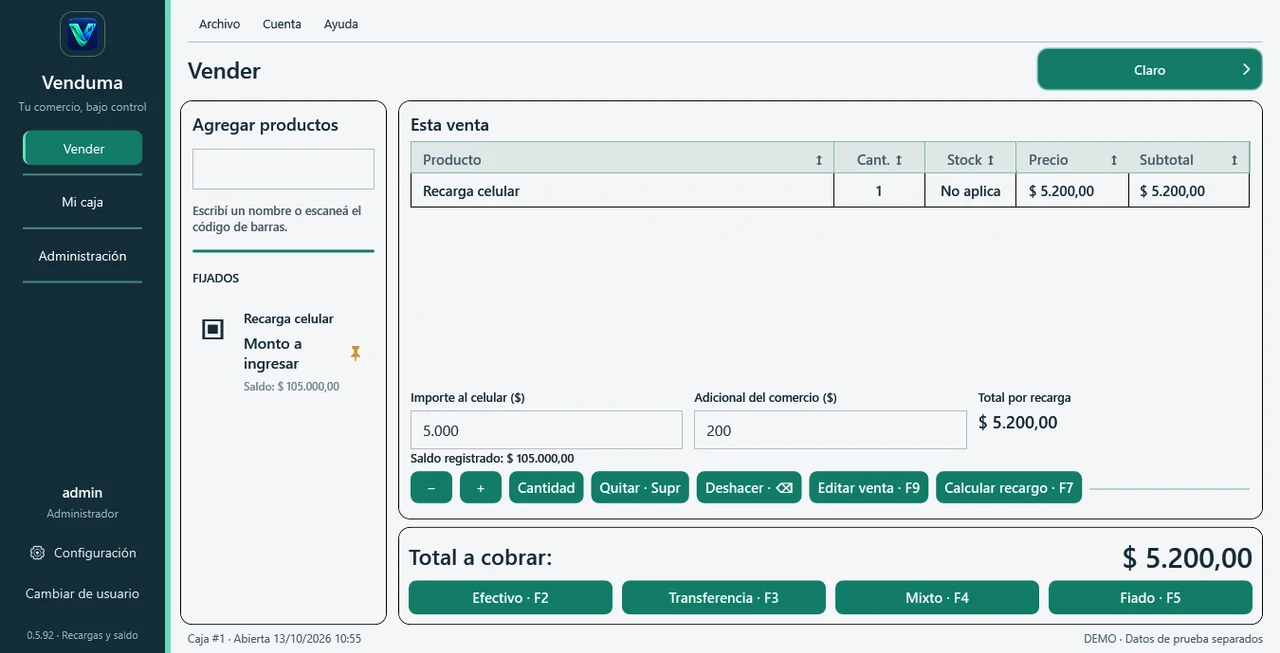Image resolution: width=1280 pixels, height=653 pixels.
Task: Sort the Cant. column using its arrow icon
Action: coord(898,160)
